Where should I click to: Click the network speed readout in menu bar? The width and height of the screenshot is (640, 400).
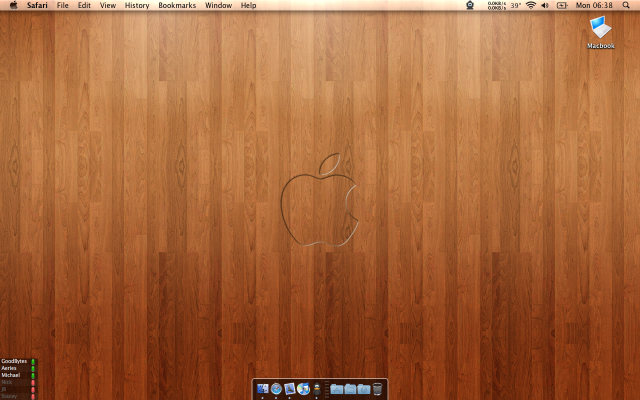point(496,5)
